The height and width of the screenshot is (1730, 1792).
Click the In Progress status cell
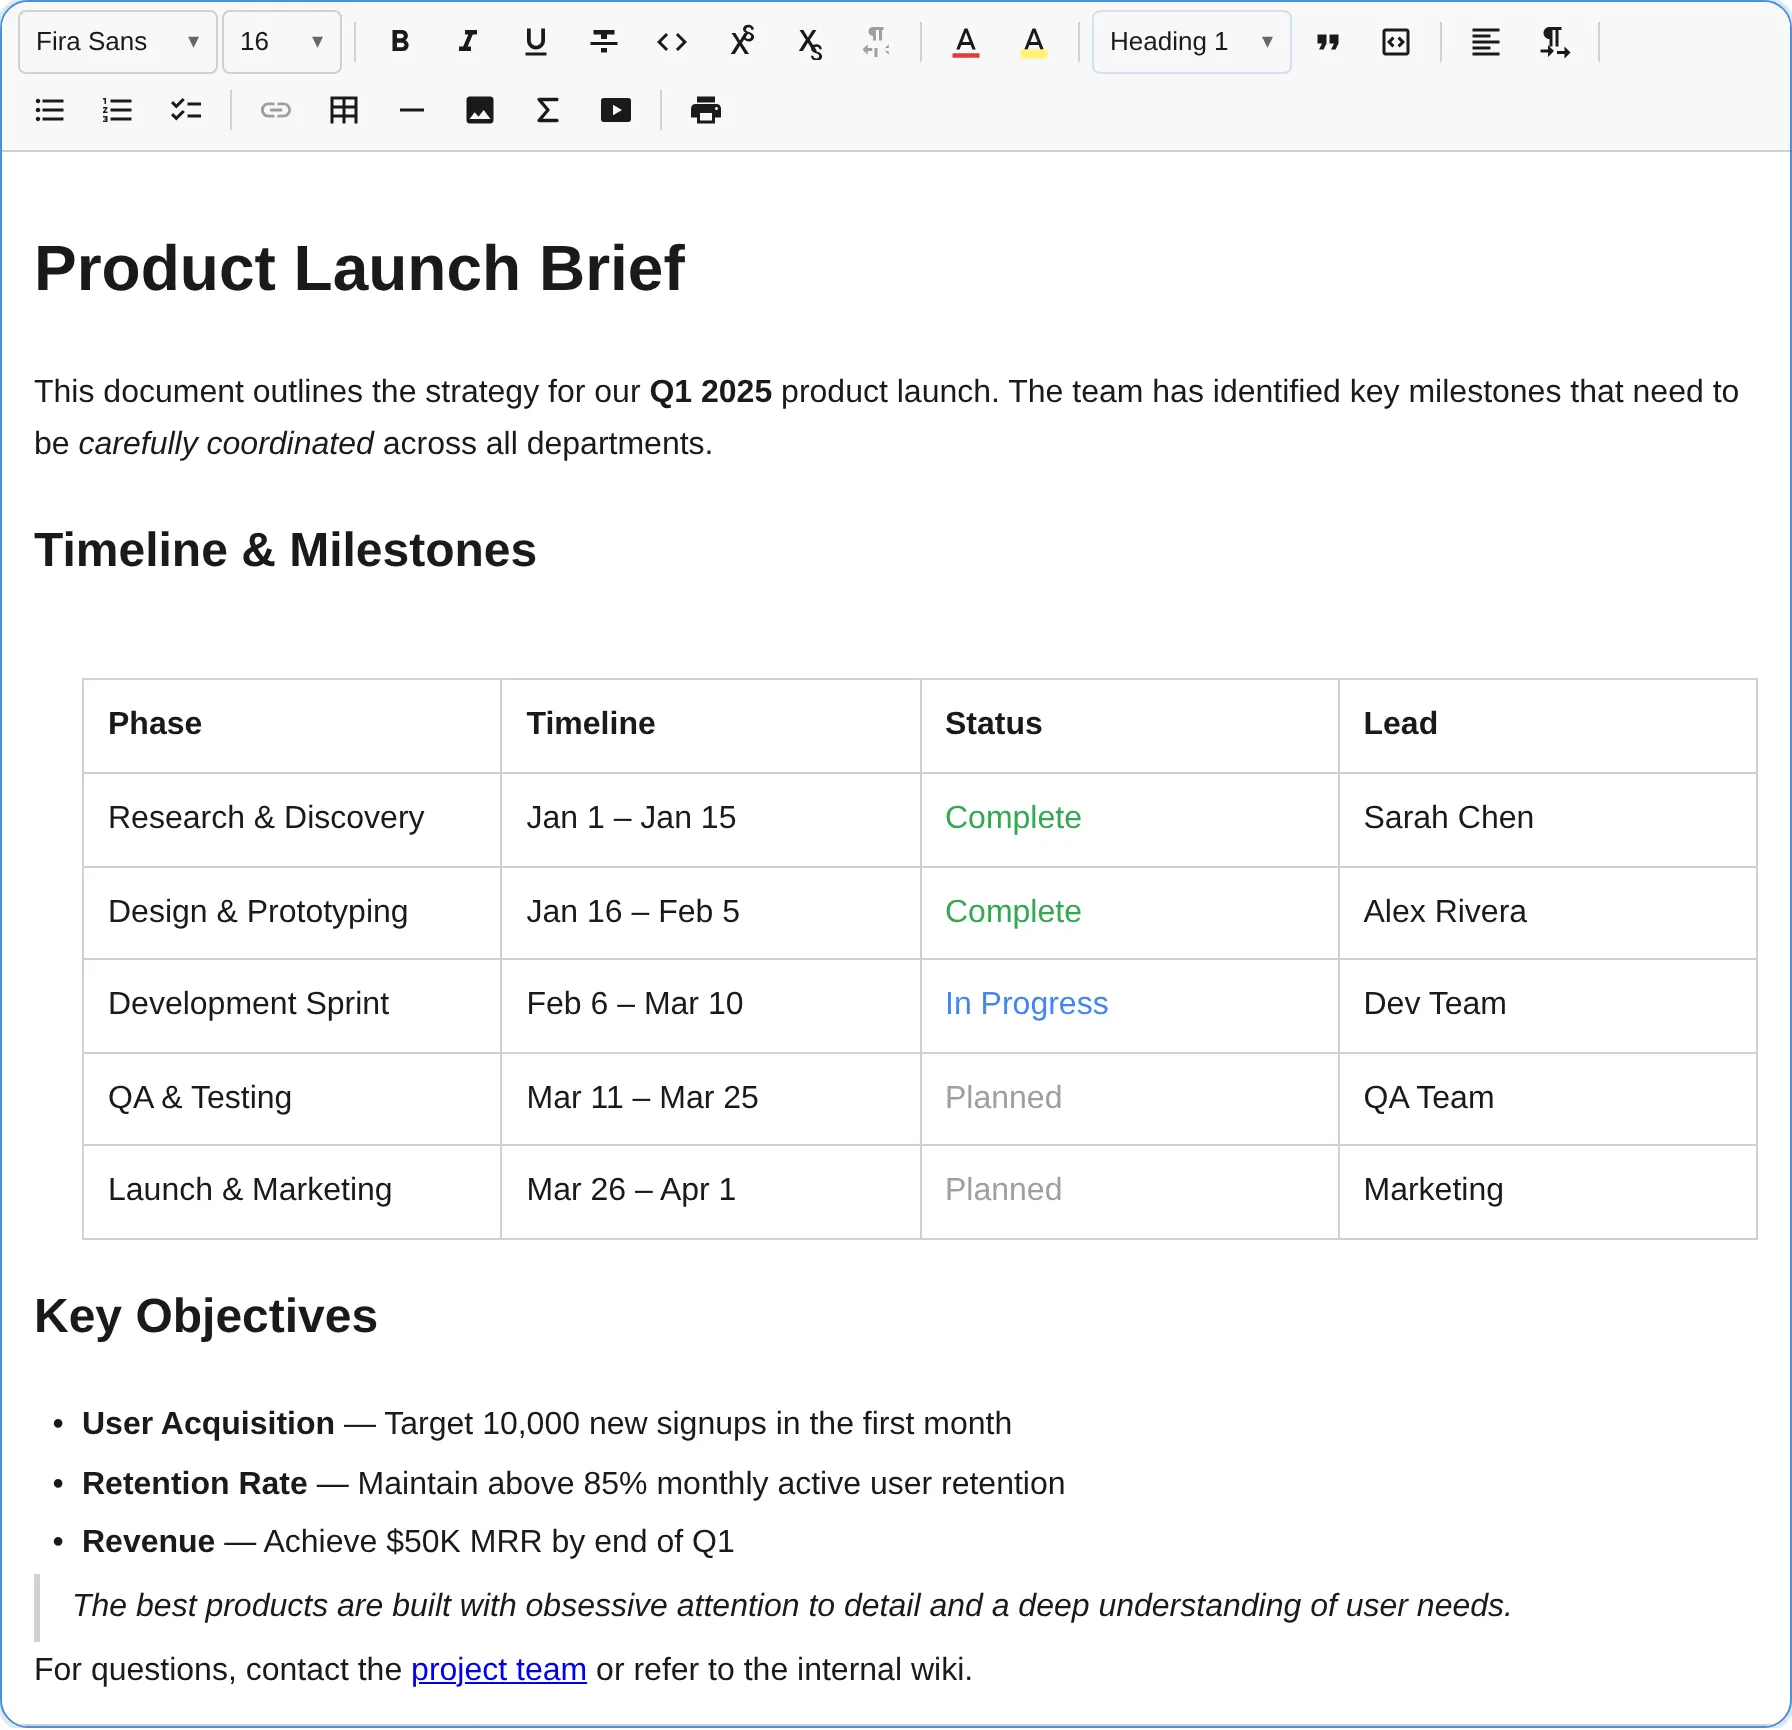pos(1130,1004)
